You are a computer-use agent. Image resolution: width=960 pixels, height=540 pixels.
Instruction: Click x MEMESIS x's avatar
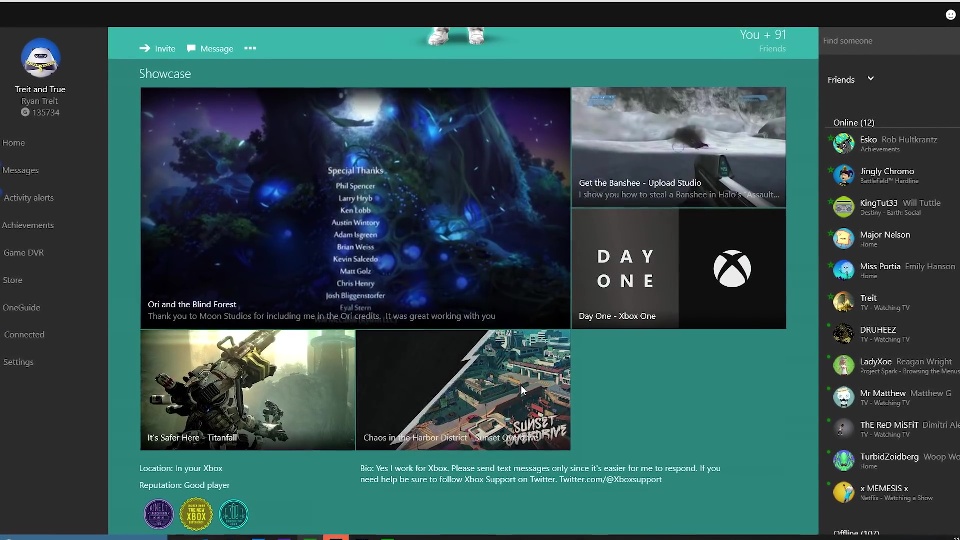[843, 492]
